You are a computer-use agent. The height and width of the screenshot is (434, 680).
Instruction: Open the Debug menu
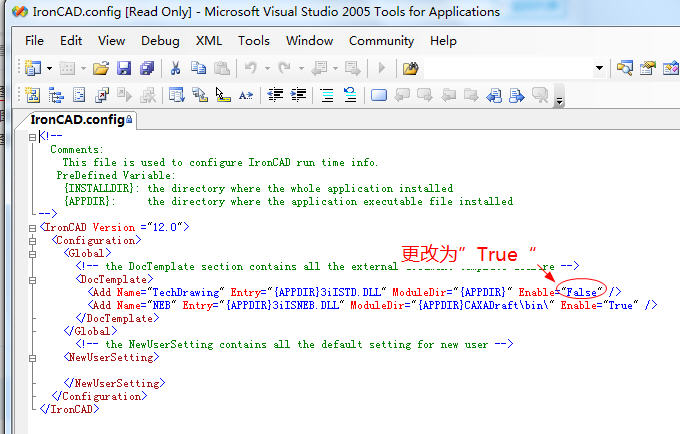(160, 41)
